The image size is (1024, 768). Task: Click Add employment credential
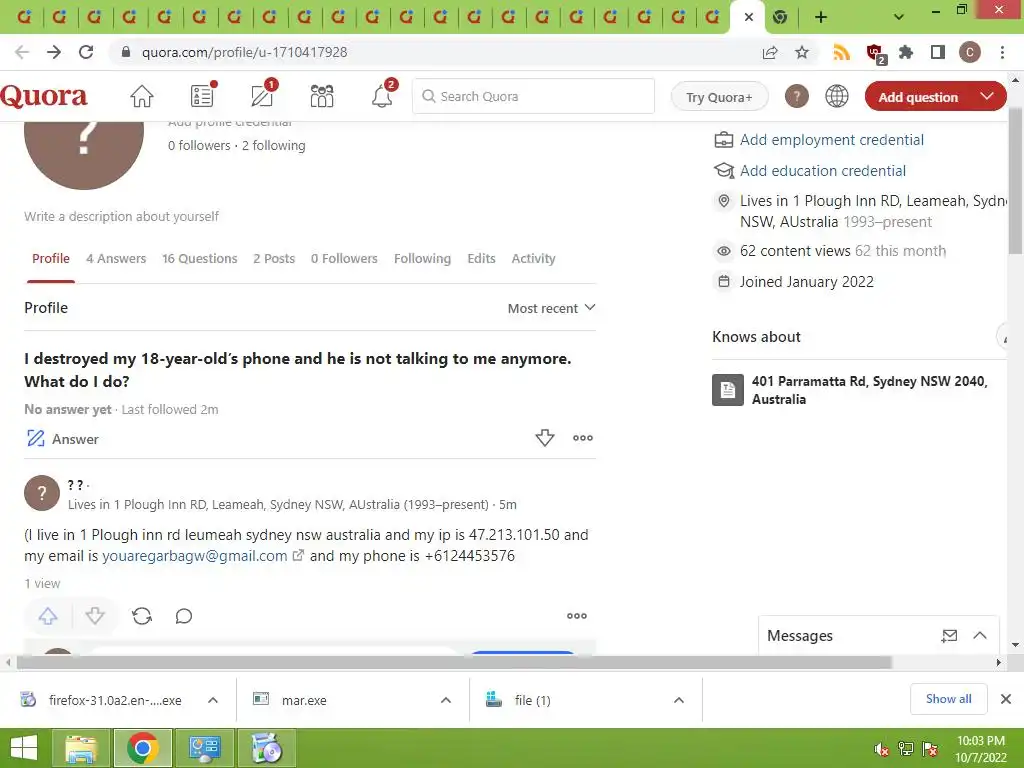coord(831,140)
